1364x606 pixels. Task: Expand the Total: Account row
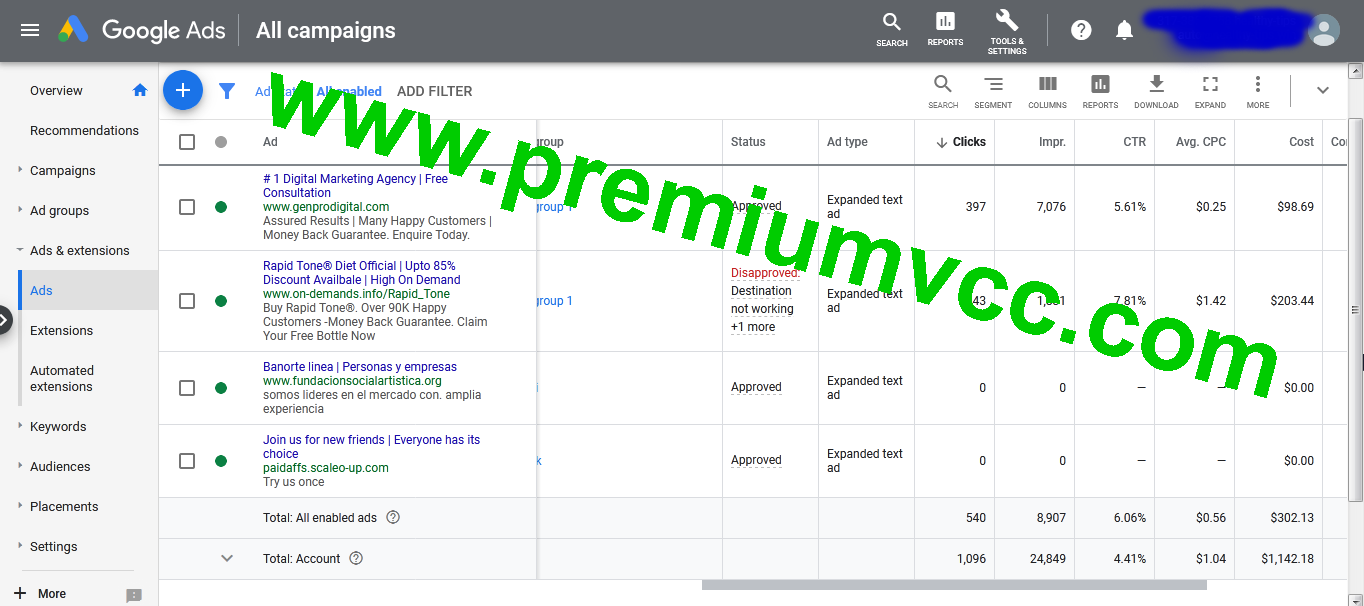click(x=227, y=558)
